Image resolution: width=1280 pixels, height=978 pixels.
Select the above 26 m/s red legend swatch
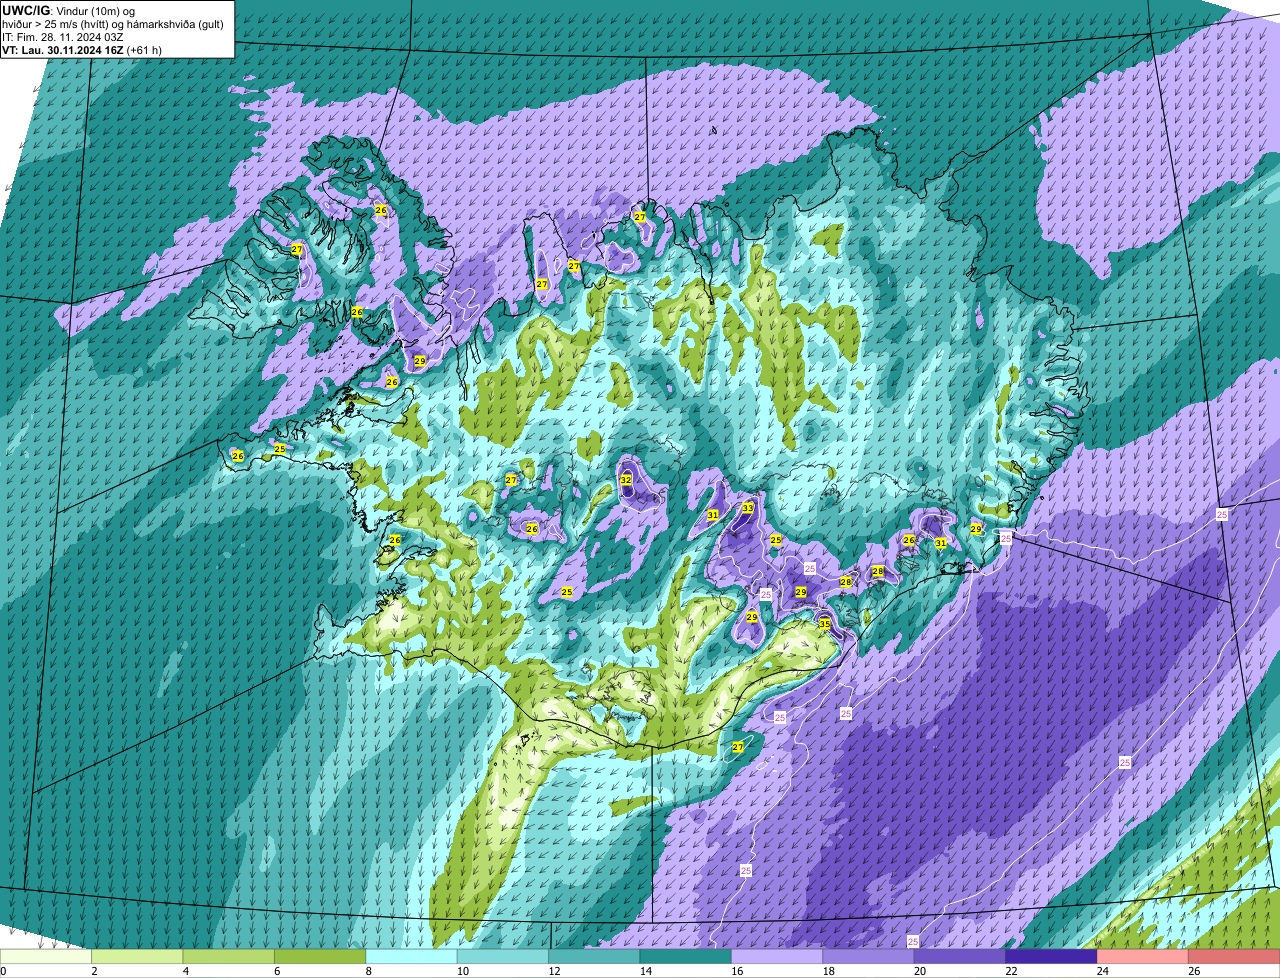[1234, 957]
